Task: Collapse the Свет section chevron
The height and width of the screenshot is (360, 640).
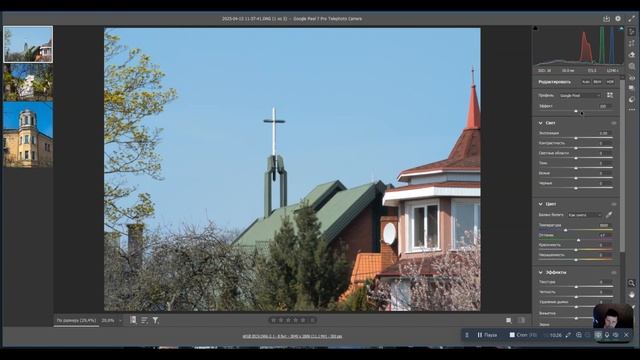Action: coord(540,123)
